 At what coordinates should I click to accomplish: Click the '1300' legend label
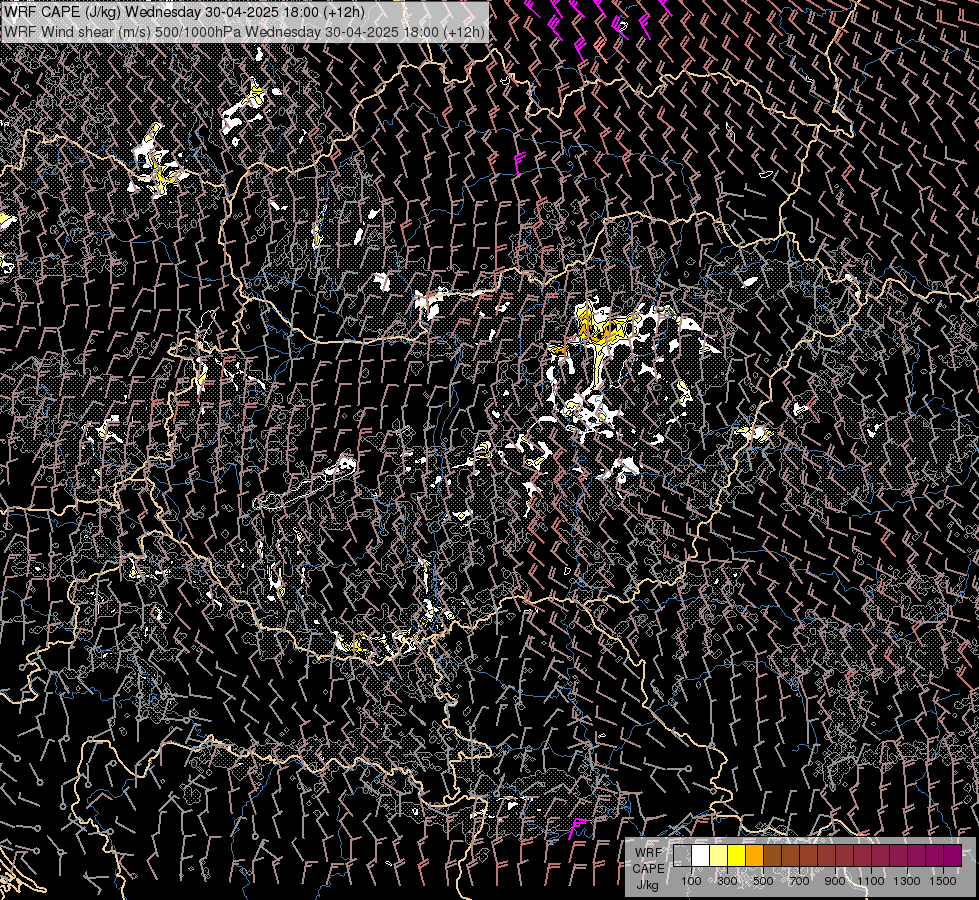tap(907, 881)
